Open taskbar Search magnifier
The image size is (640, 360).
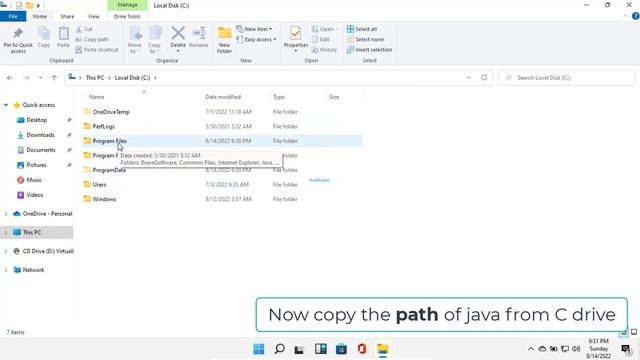(x=280, y=349)
